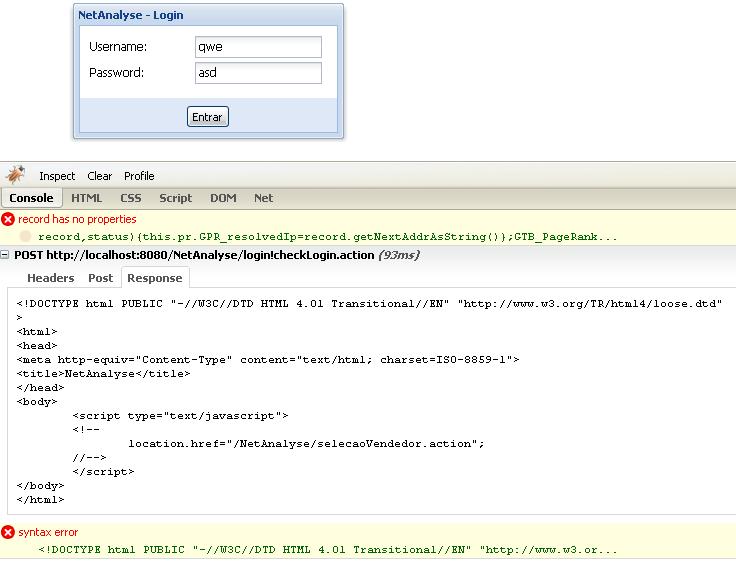
Task: Click the POST localhost checkLogin.action URL
Action: pos(210,255)
